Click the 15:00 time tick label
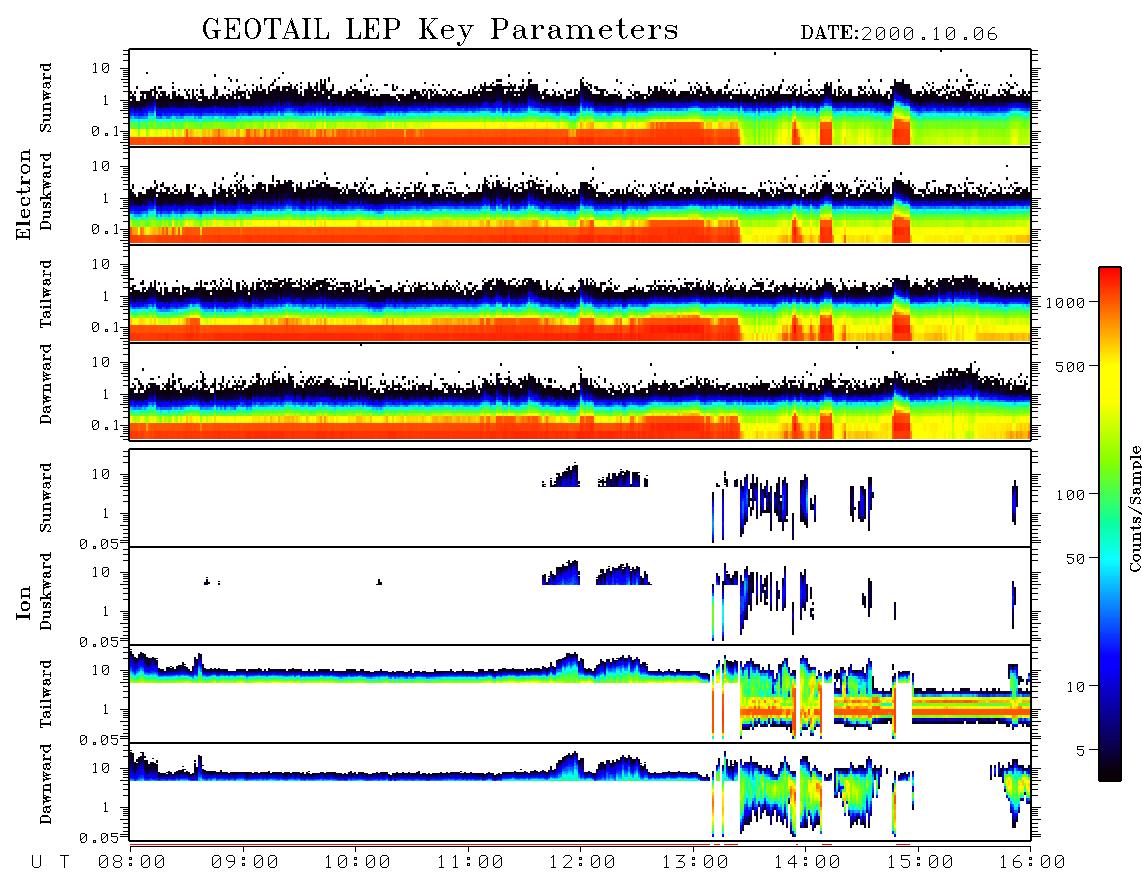1142x880 pixels. (x=920, y=863)
